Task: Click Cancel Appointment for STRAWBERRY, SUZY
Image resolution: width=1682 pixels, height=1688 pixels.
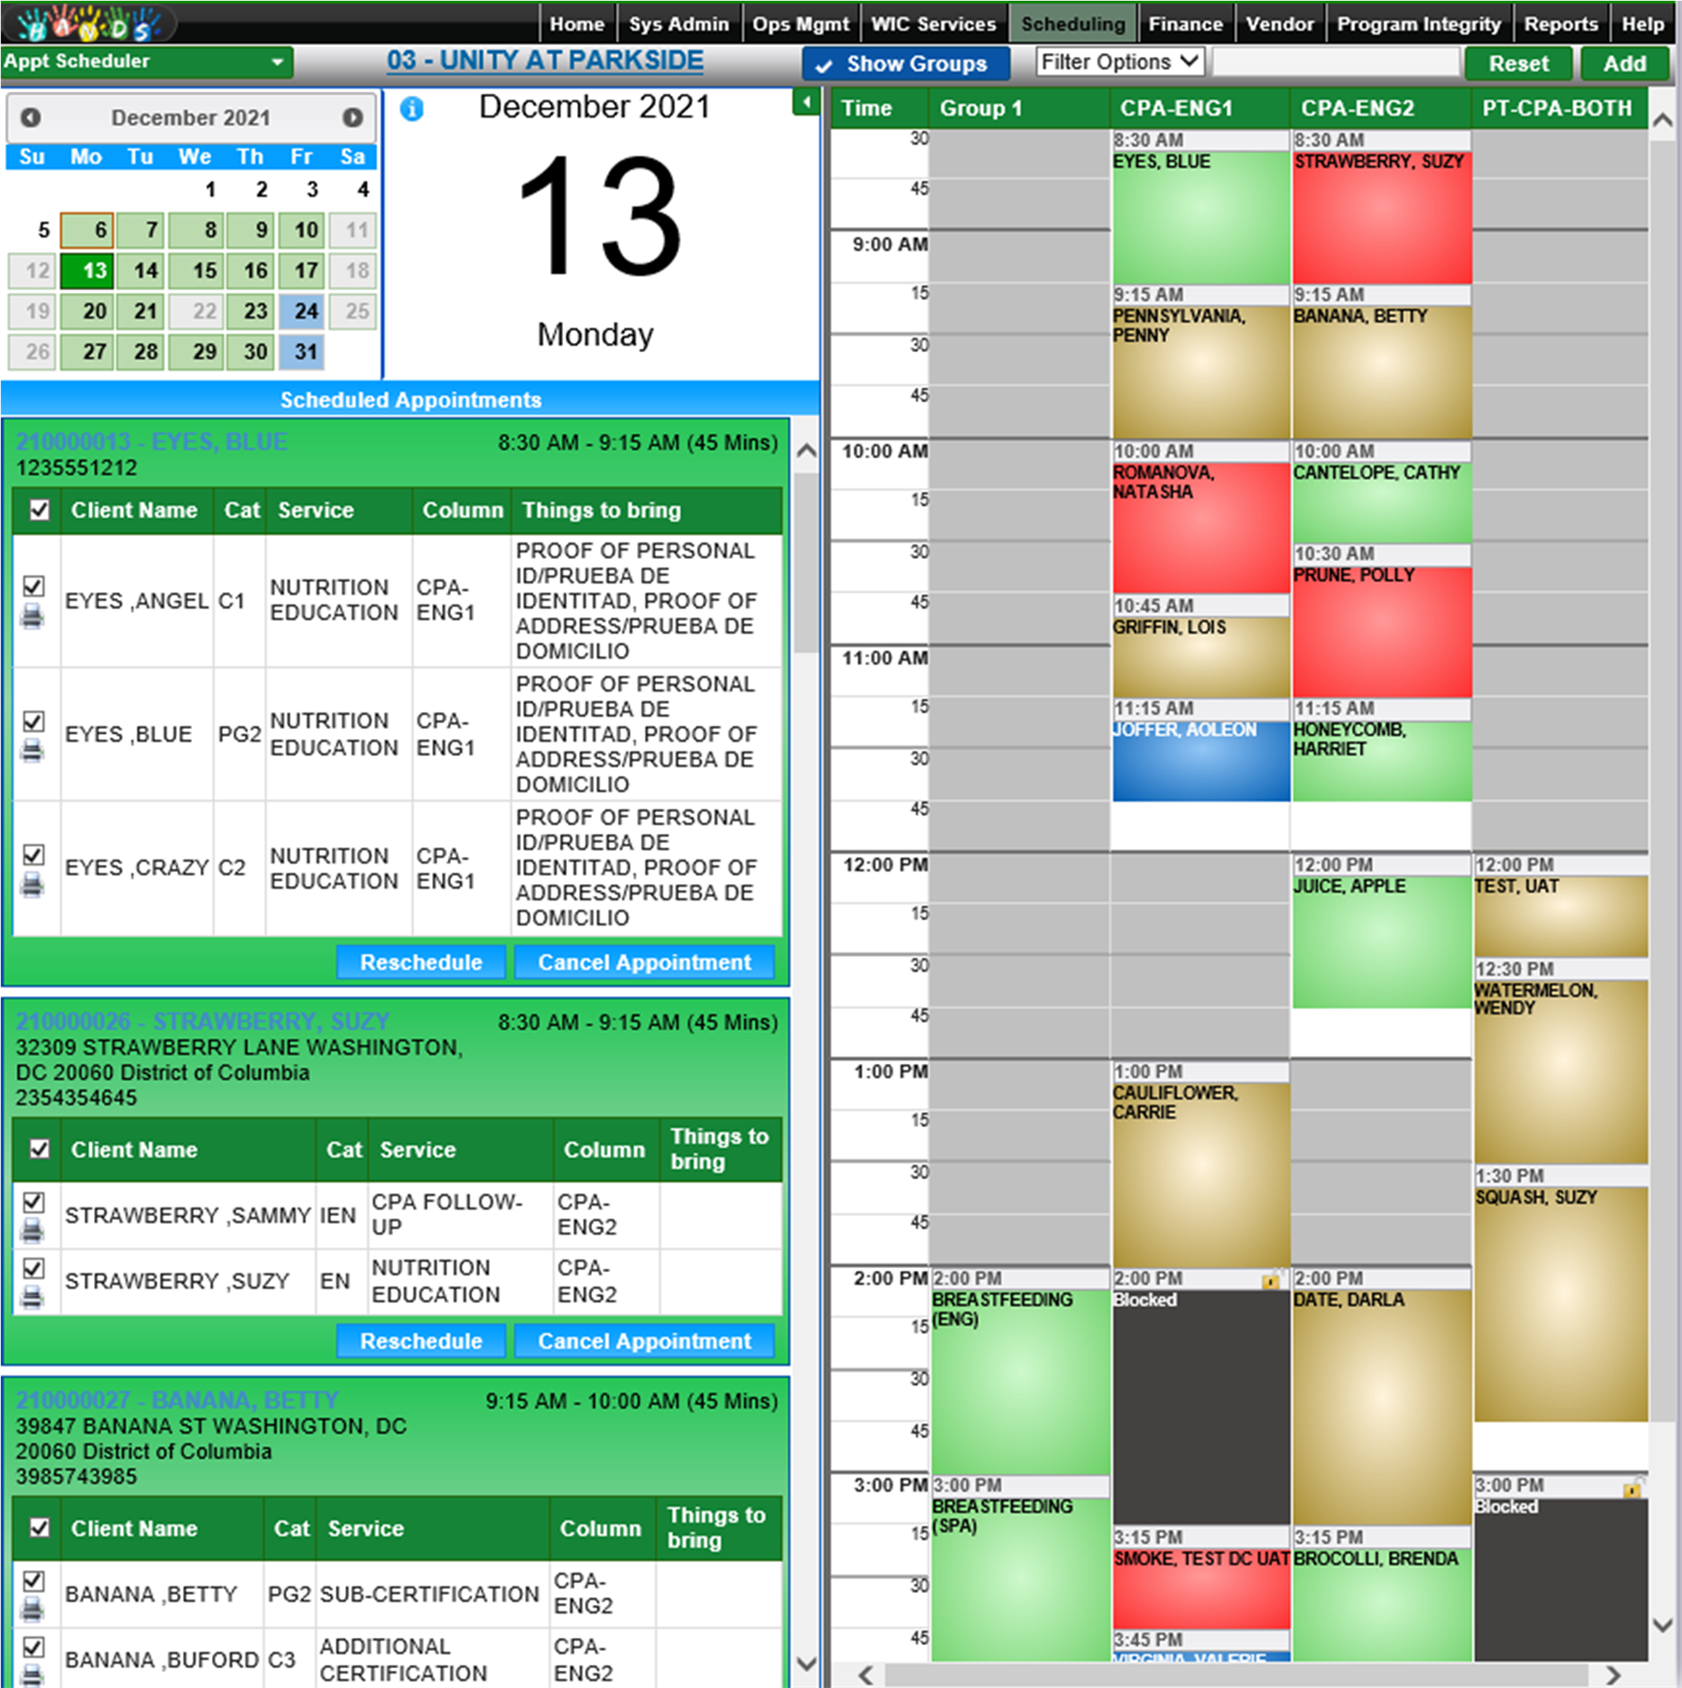Action: click(644, 1341)
